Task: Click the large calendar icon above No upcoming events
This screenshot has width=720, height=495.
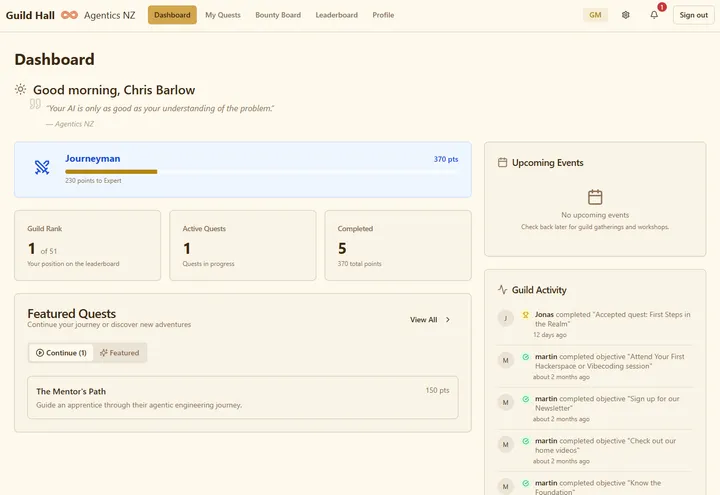Action: [x=595, y=197]
